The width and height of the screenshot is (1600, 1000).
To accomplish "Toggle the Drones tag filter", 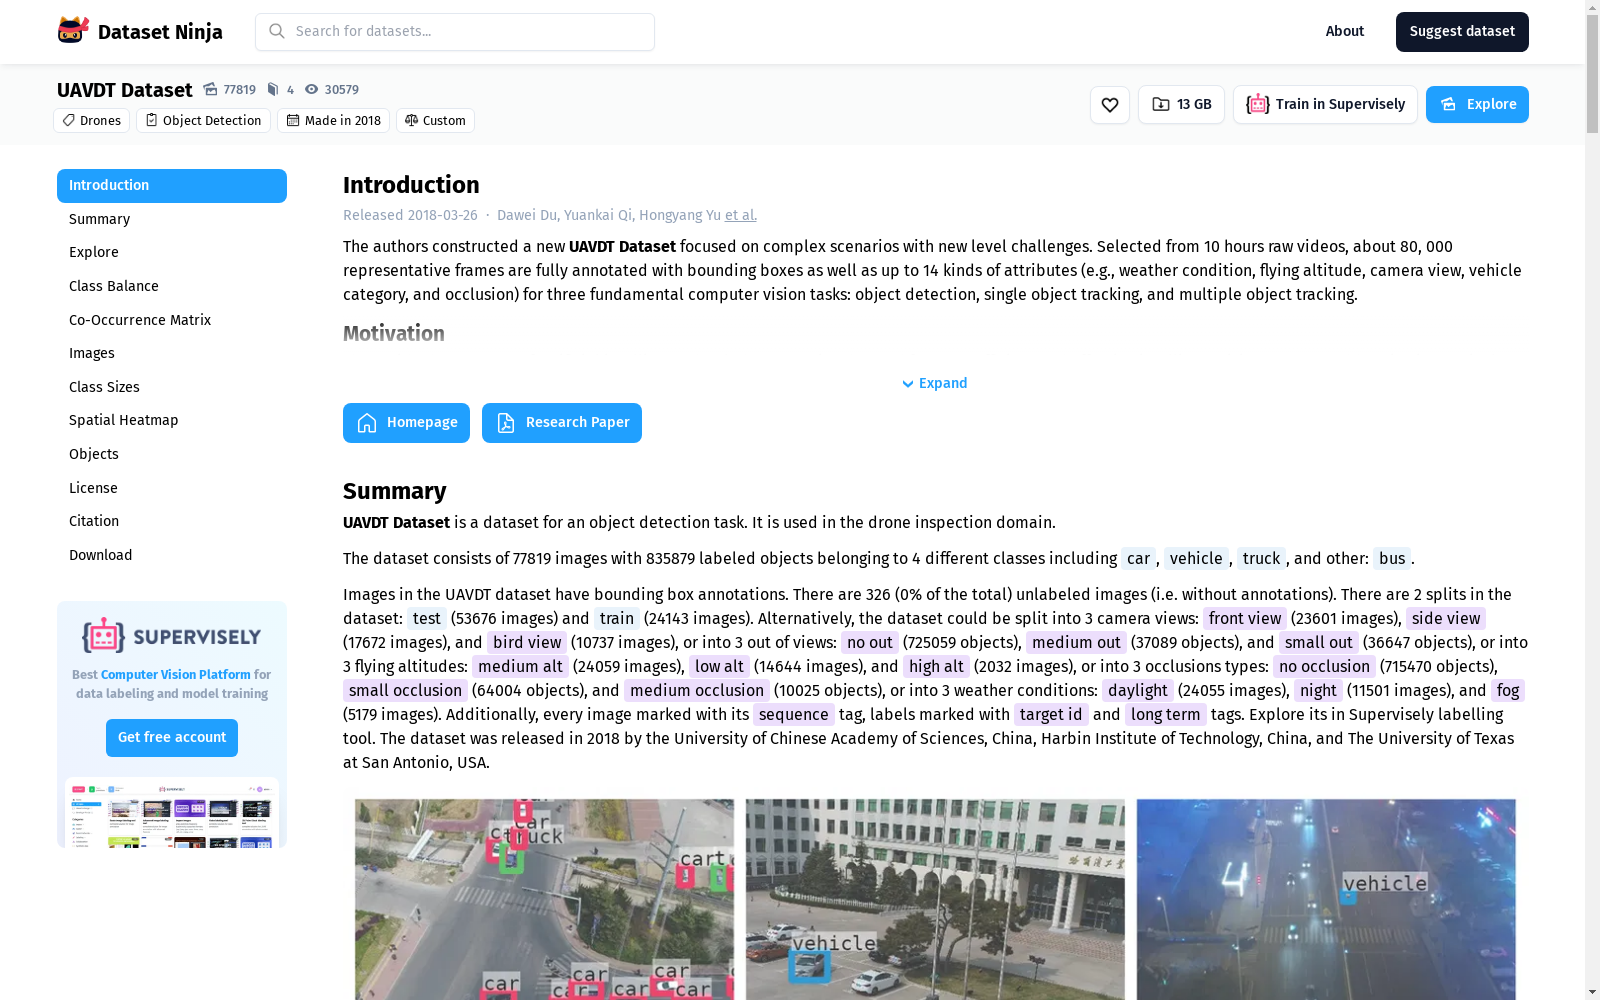I will click(x=91, y=120).
